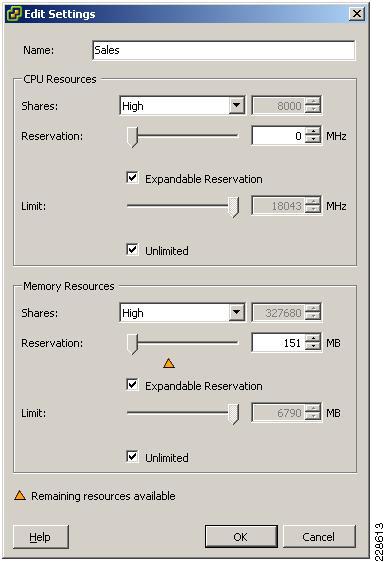Toggle memory Expandable Reservation checkbox
Screen dimensions: 384x562
click(132, 385)
